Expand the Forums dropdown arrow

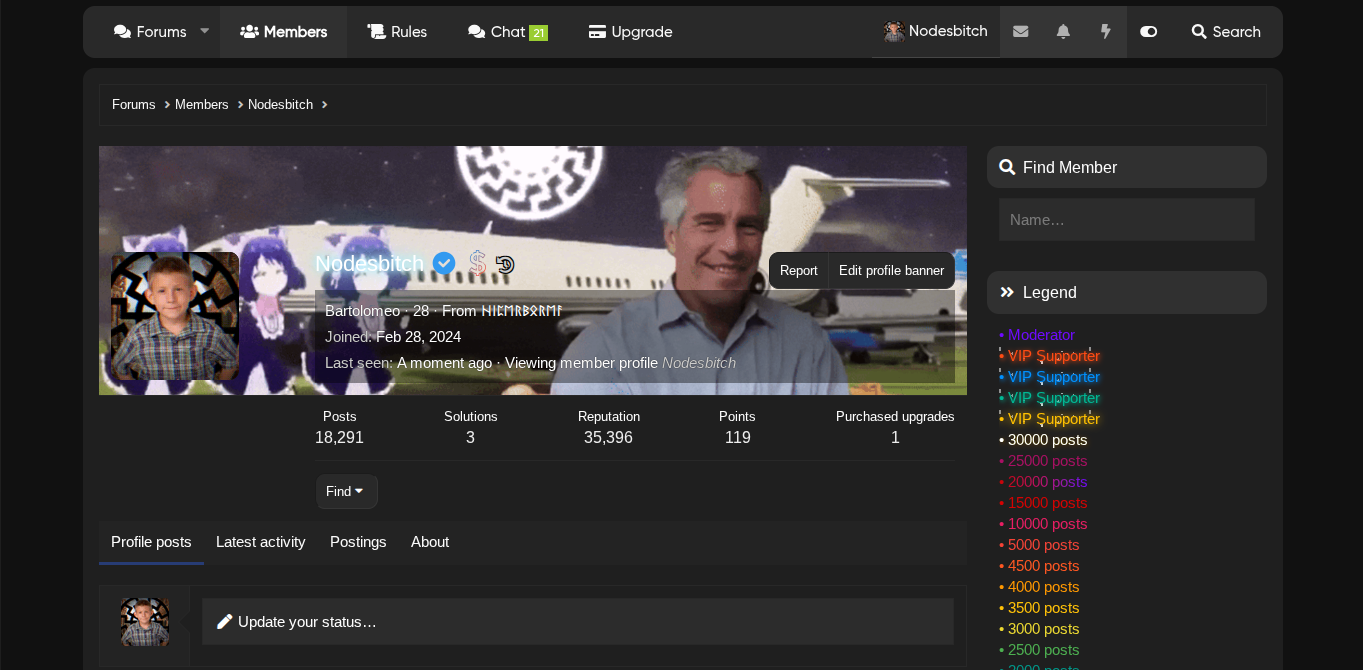click(x=205, y=31)
